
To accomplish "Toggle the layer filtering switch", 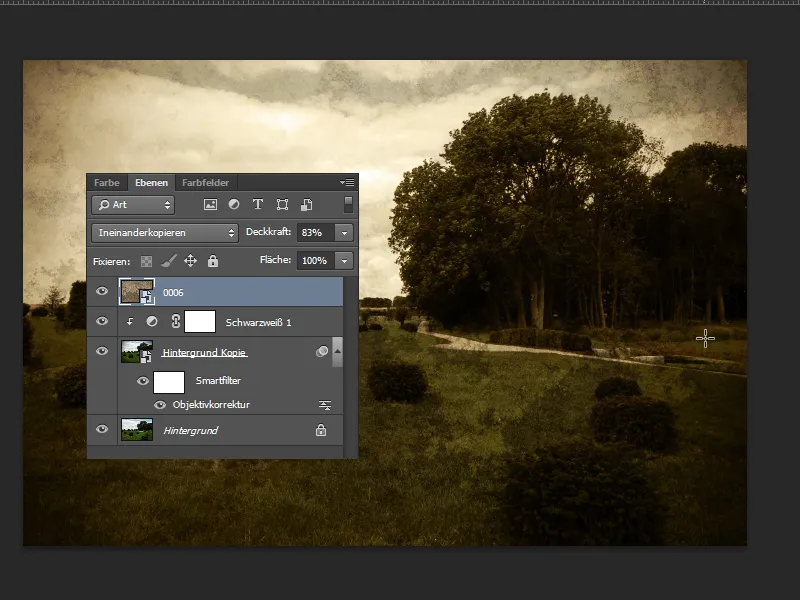I will point(348,204).
